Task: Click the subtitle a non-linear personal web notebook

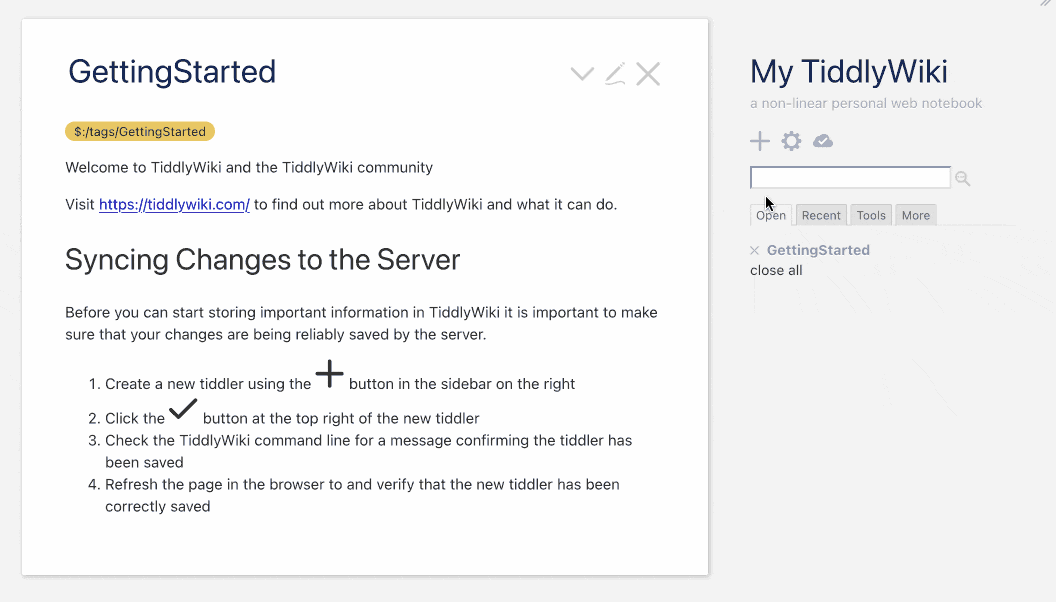Action: point(866,103)
